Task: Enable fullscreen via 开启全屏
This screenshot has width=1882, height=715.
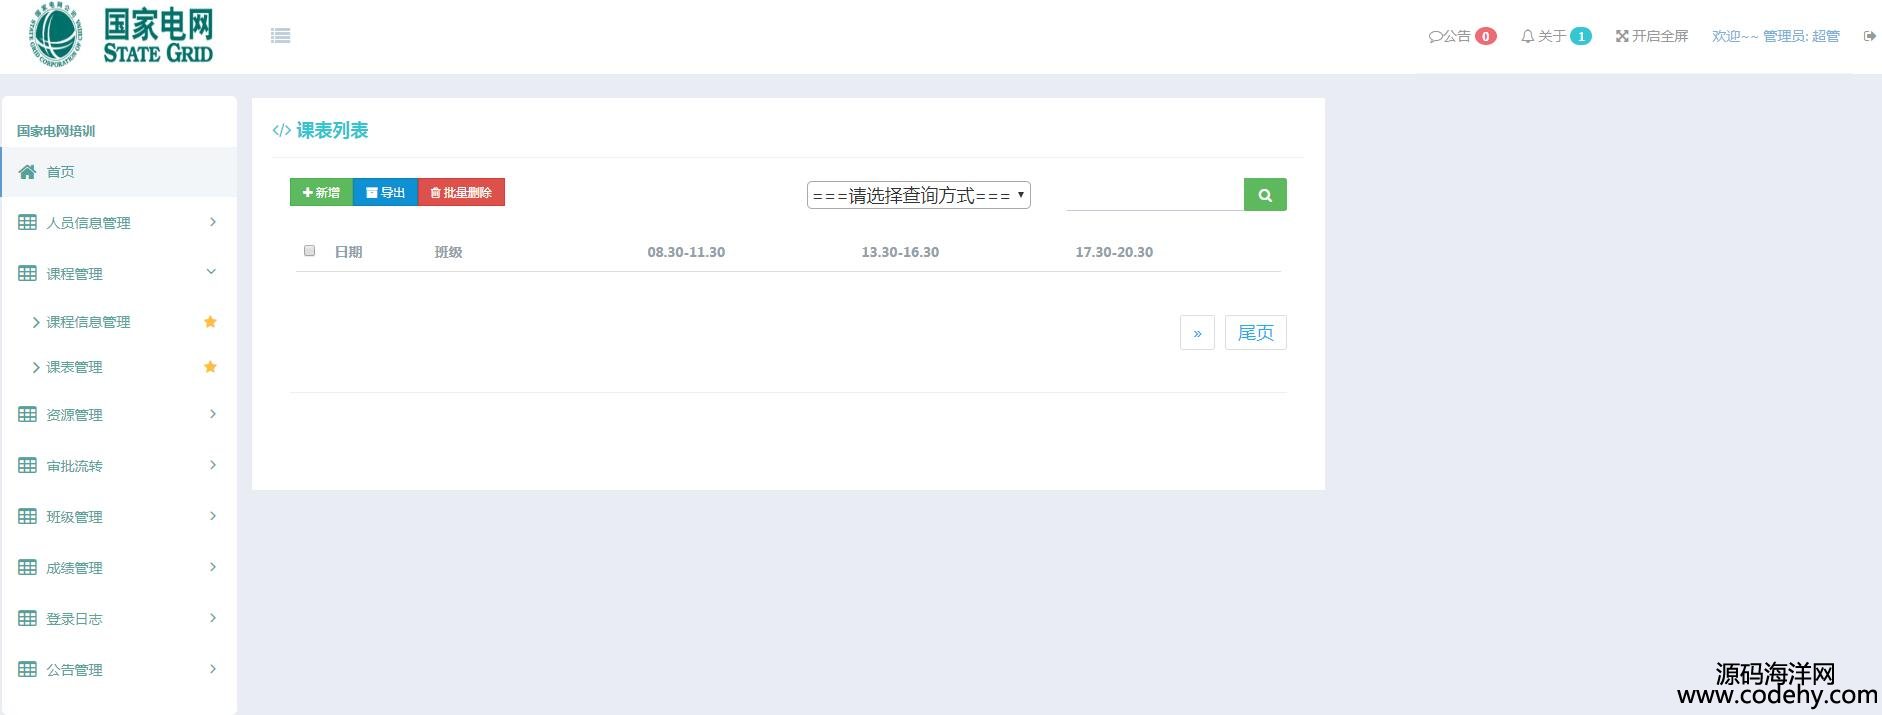Action: coord(1652,36)
